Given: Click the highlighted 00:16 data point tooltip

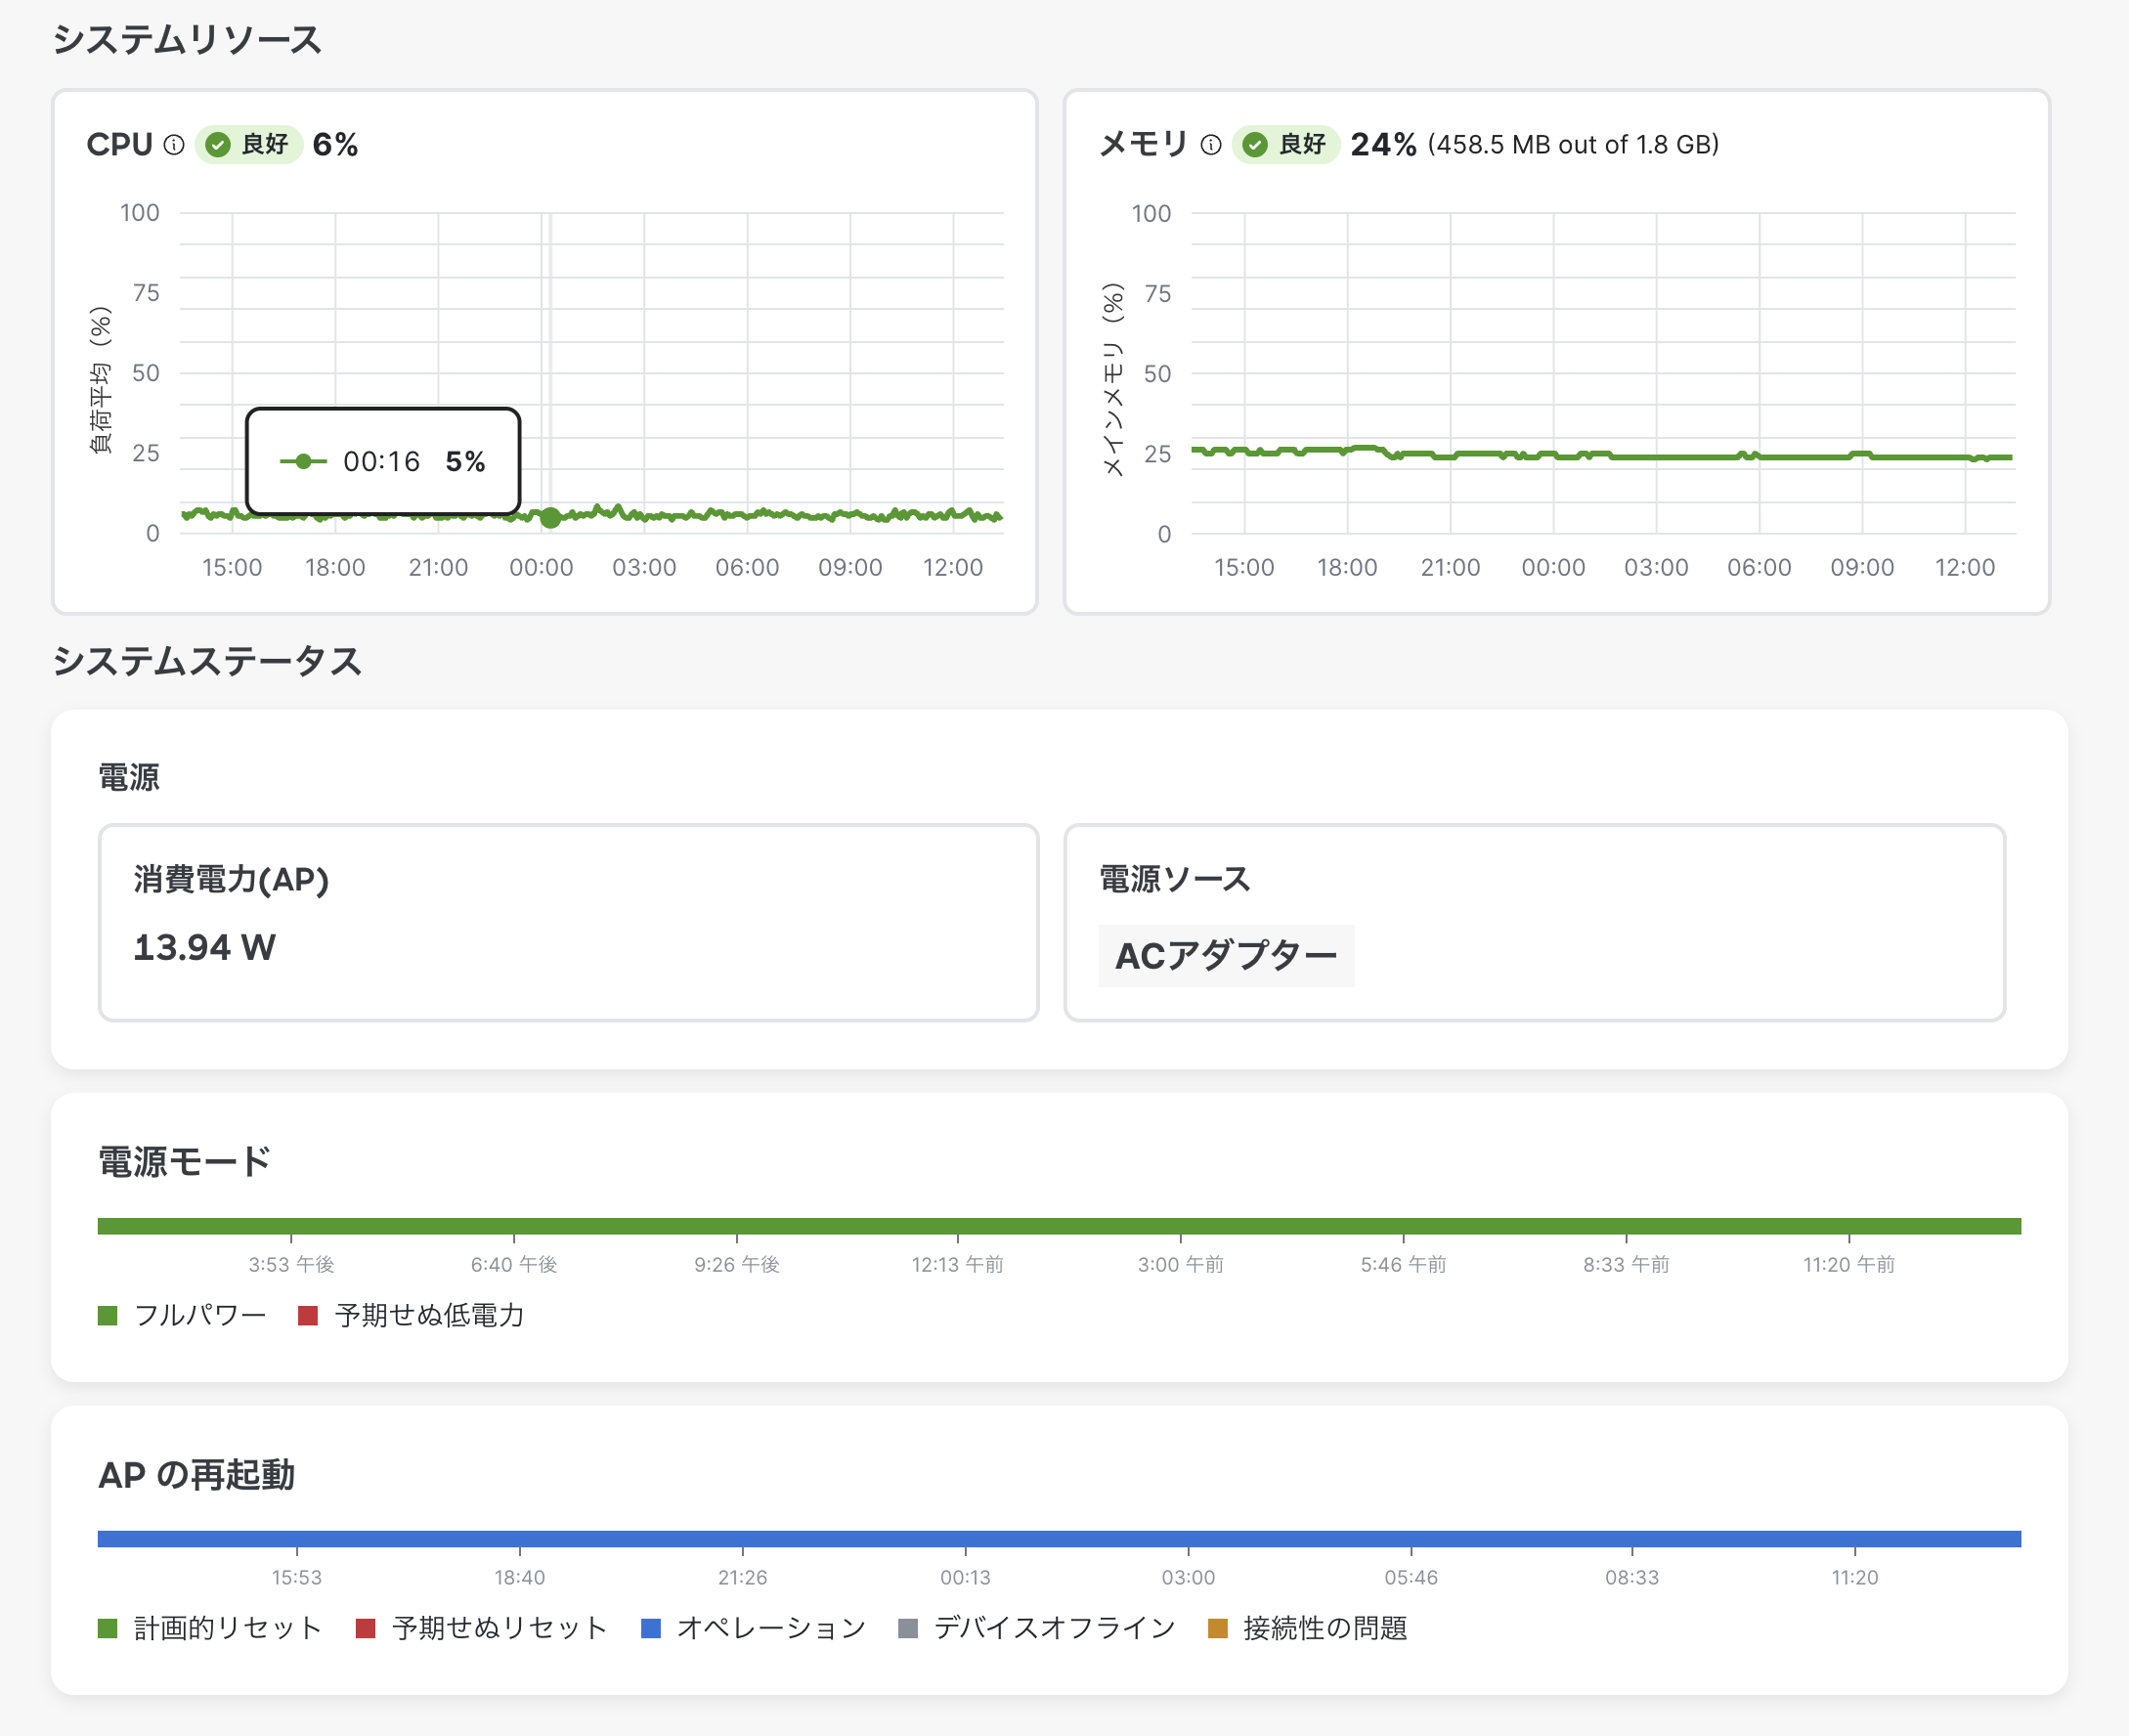Looking at the screenshot, I should 385,462.
